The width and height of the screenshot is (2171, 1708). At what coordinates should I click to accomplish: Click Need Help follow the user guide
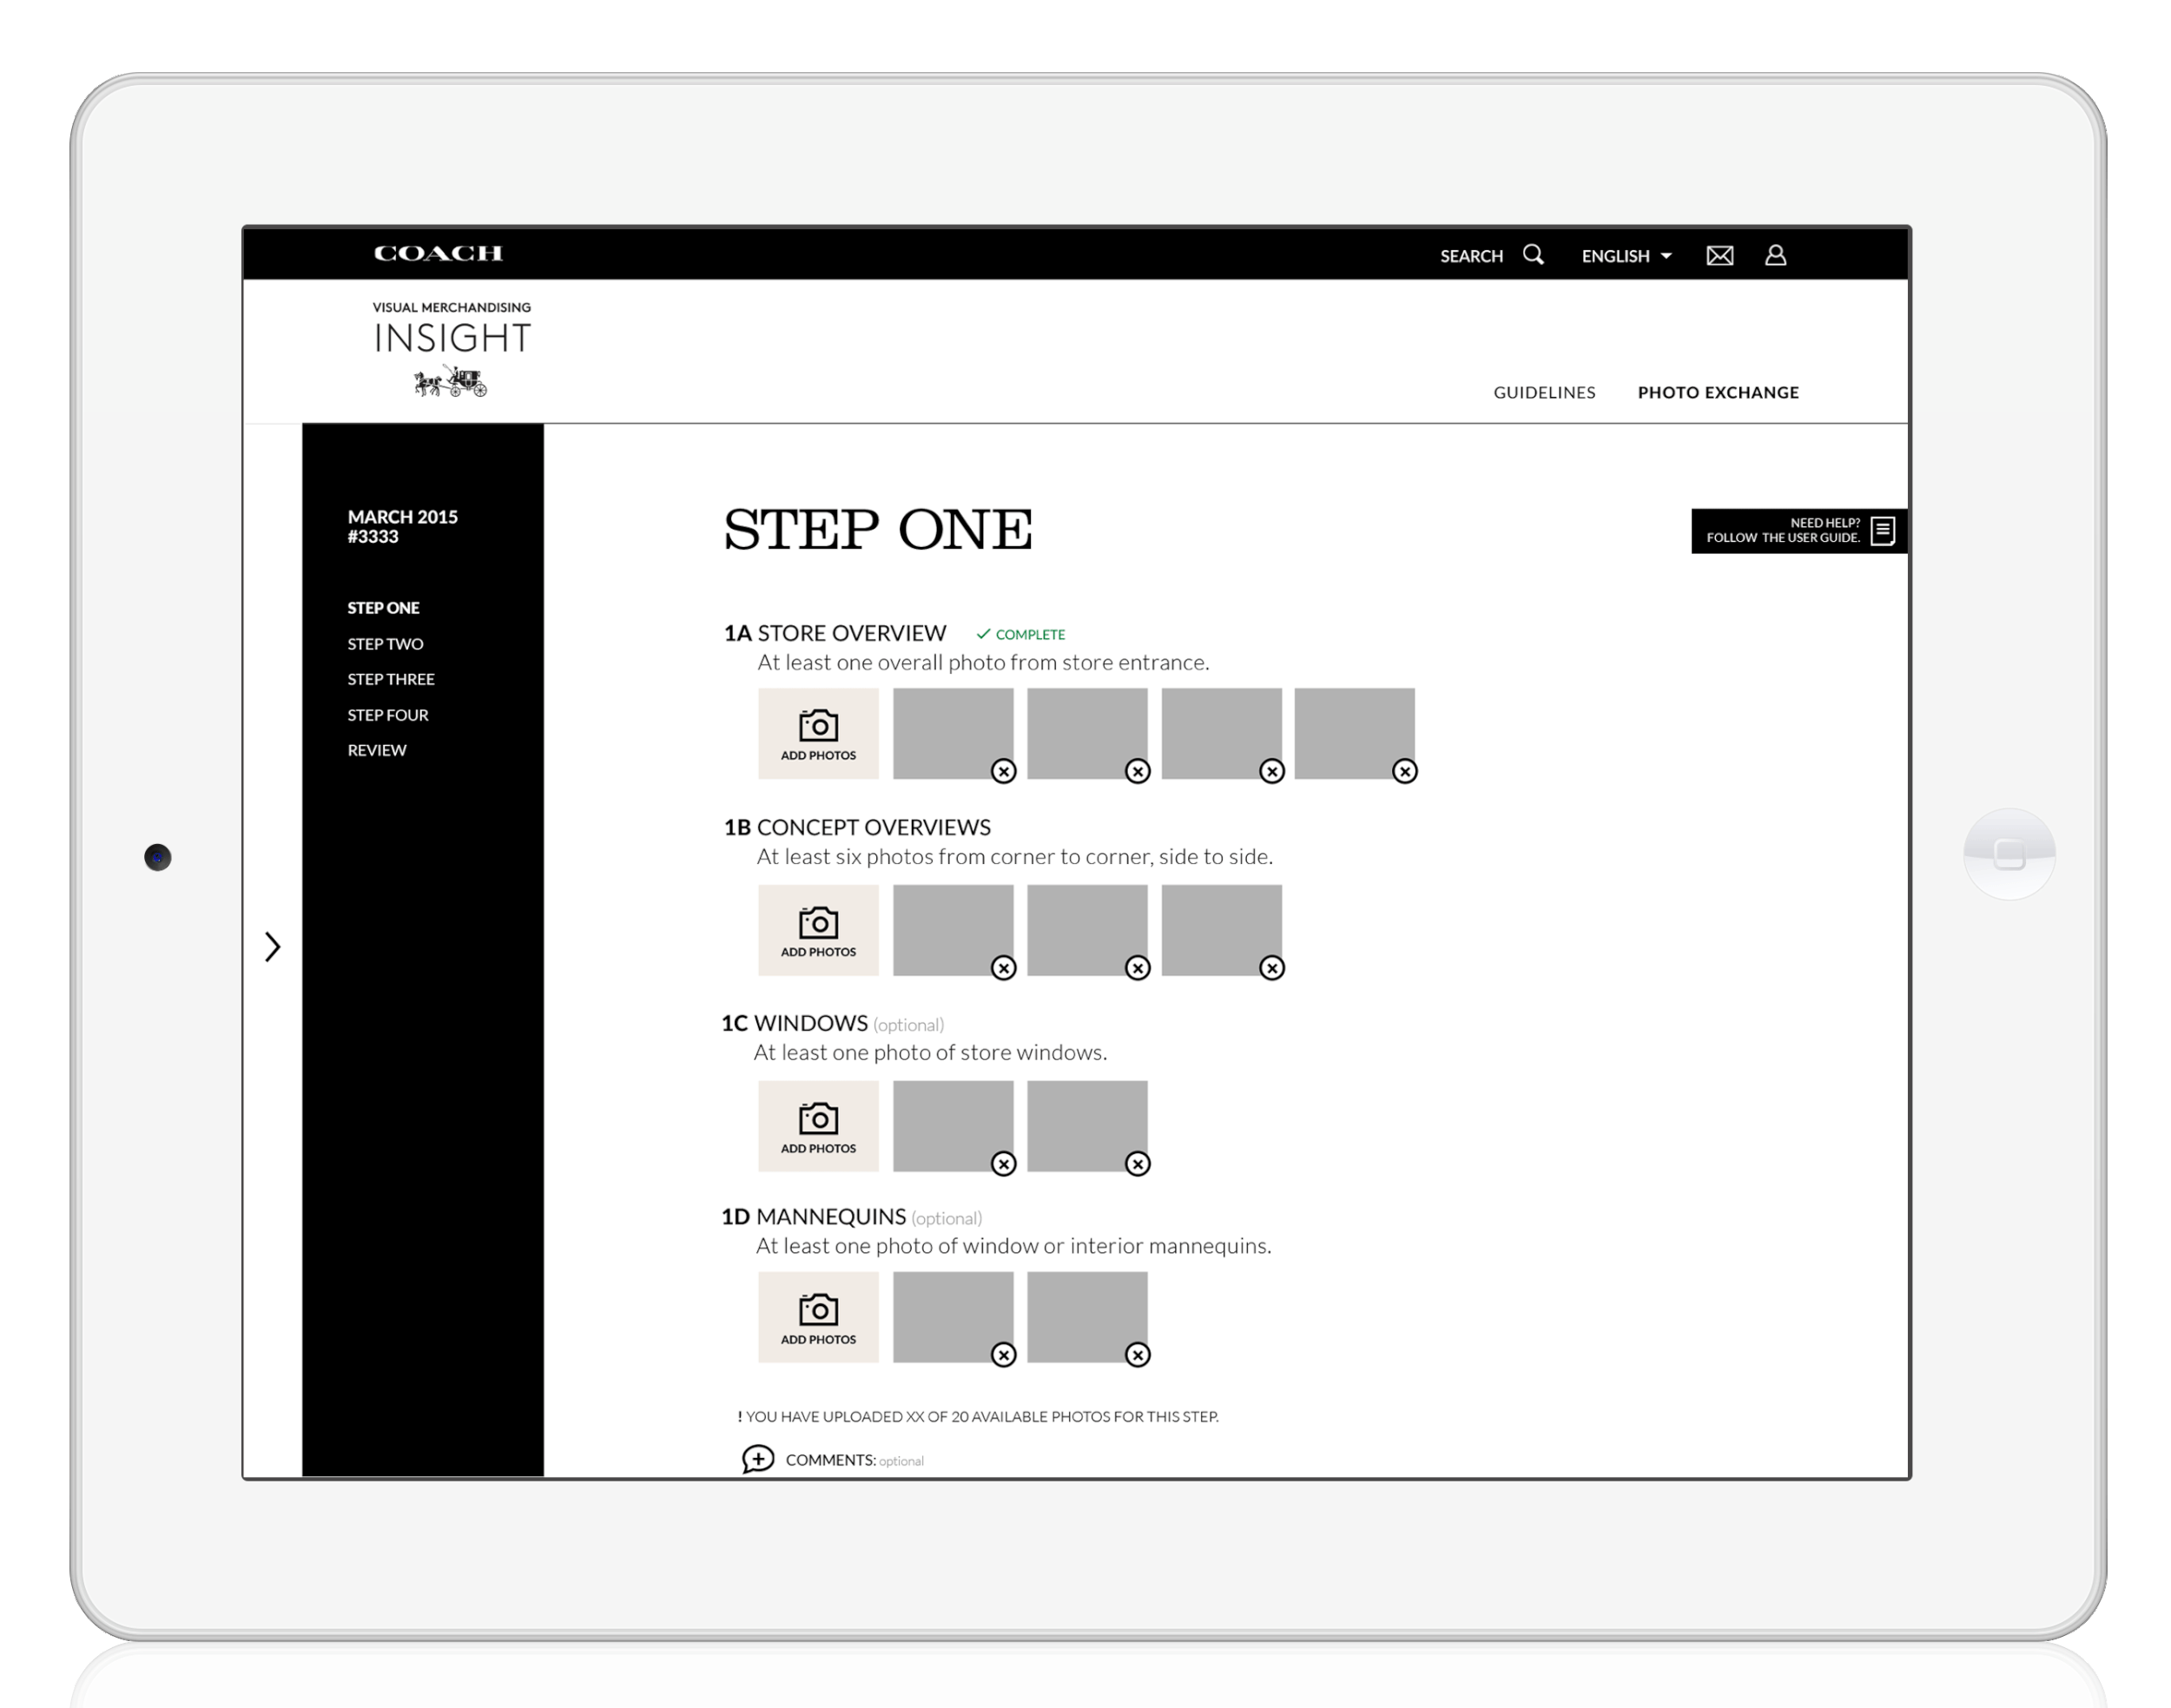[x=1799, y=530]
